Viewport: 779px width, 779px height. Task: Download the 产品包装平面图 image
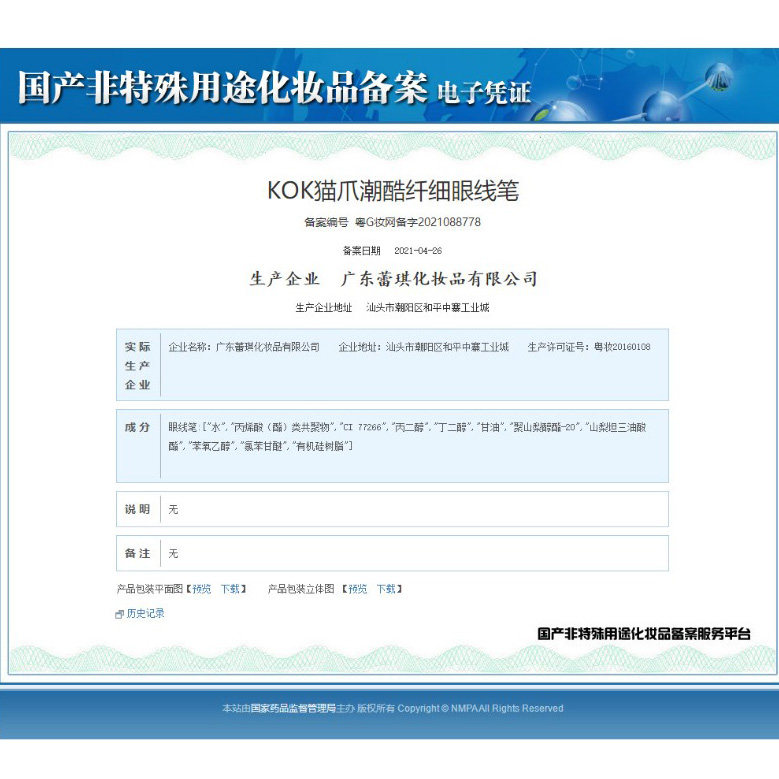230,589
